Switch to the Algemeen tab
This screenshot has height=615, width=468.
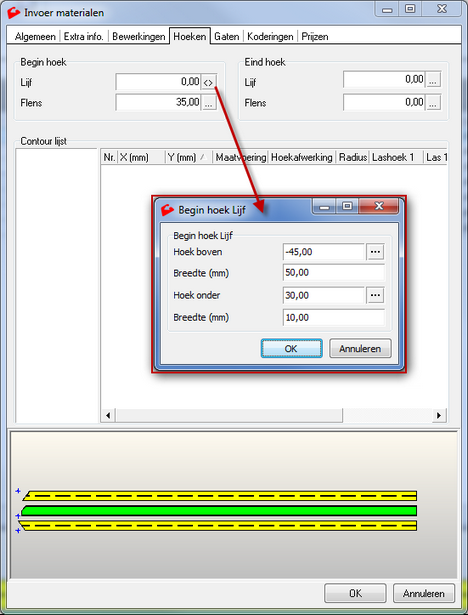point(35,37)
